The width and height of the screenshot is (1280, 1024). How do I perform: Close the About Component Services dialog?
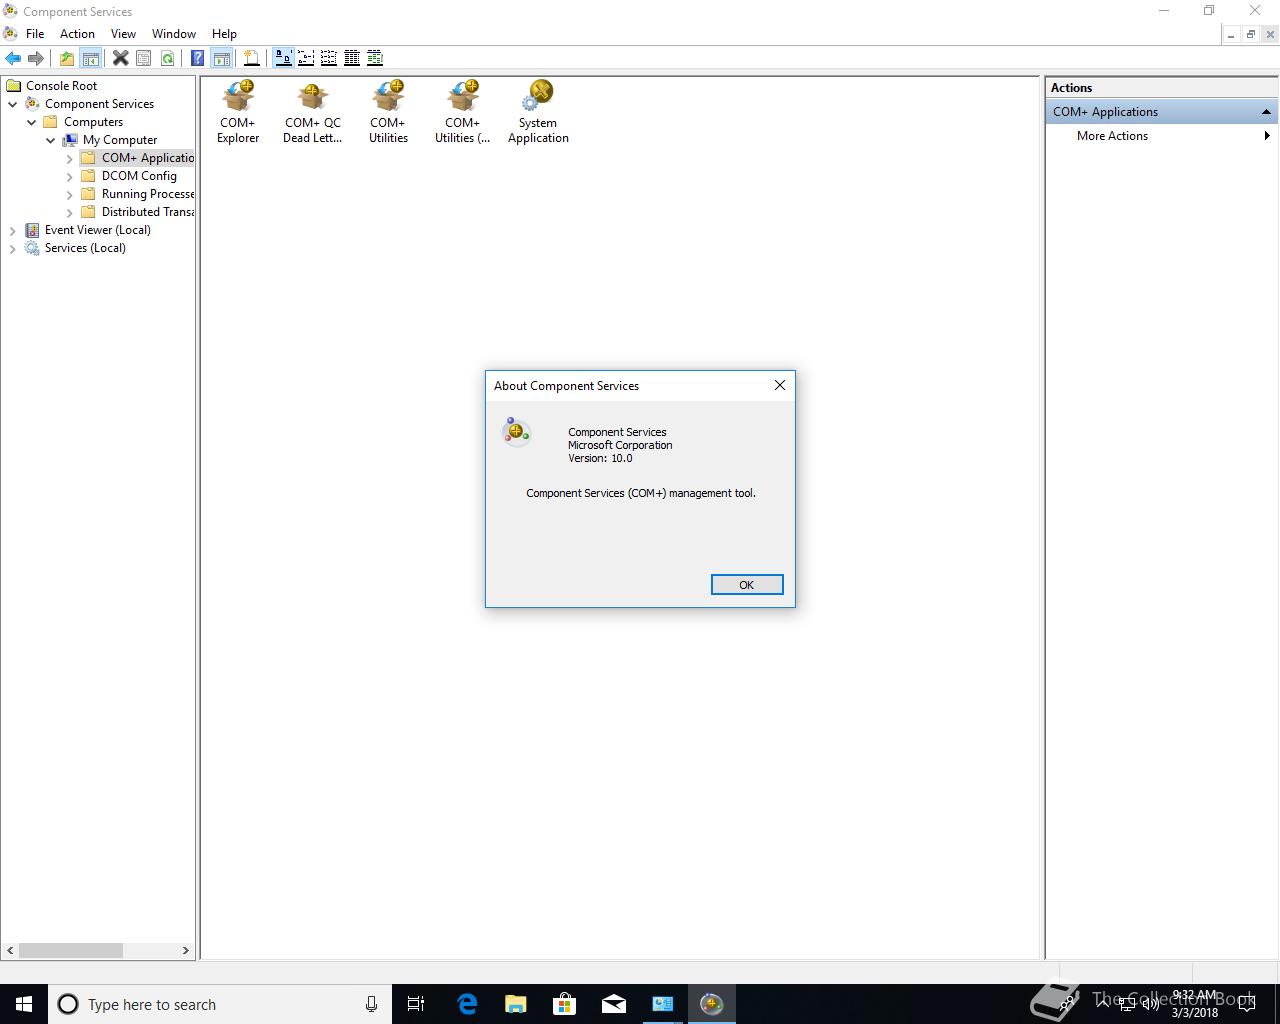(780, 385)
